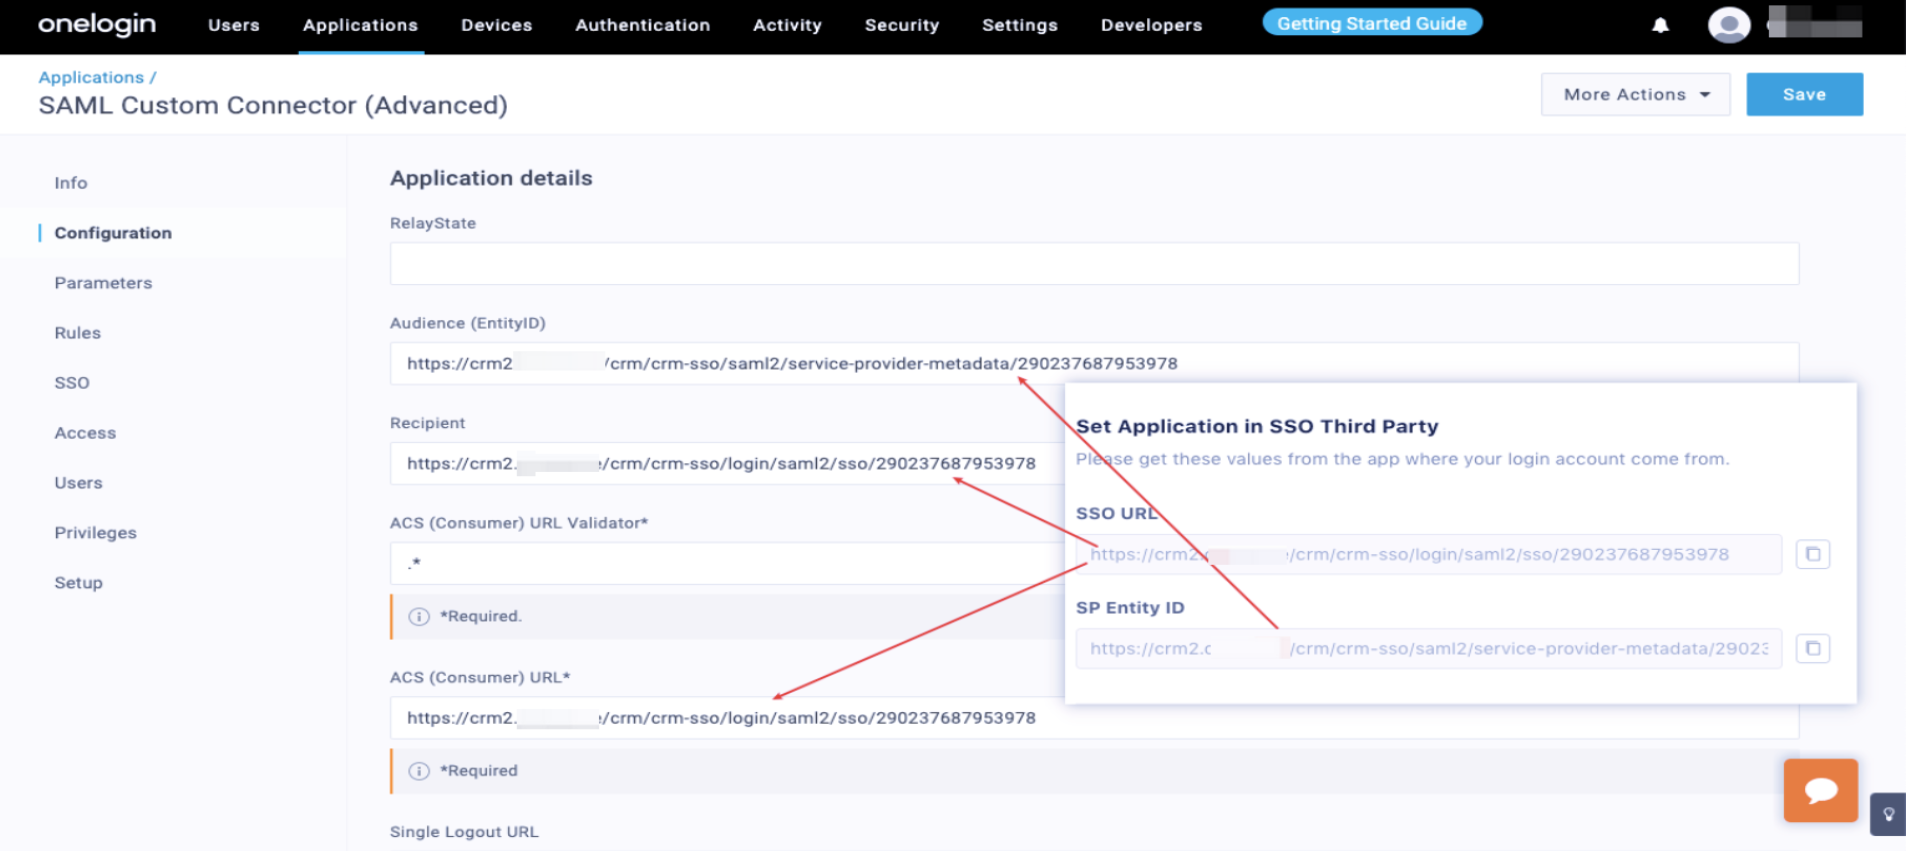
Task: Open the Users top menu
Action: [x=233, y=25]
